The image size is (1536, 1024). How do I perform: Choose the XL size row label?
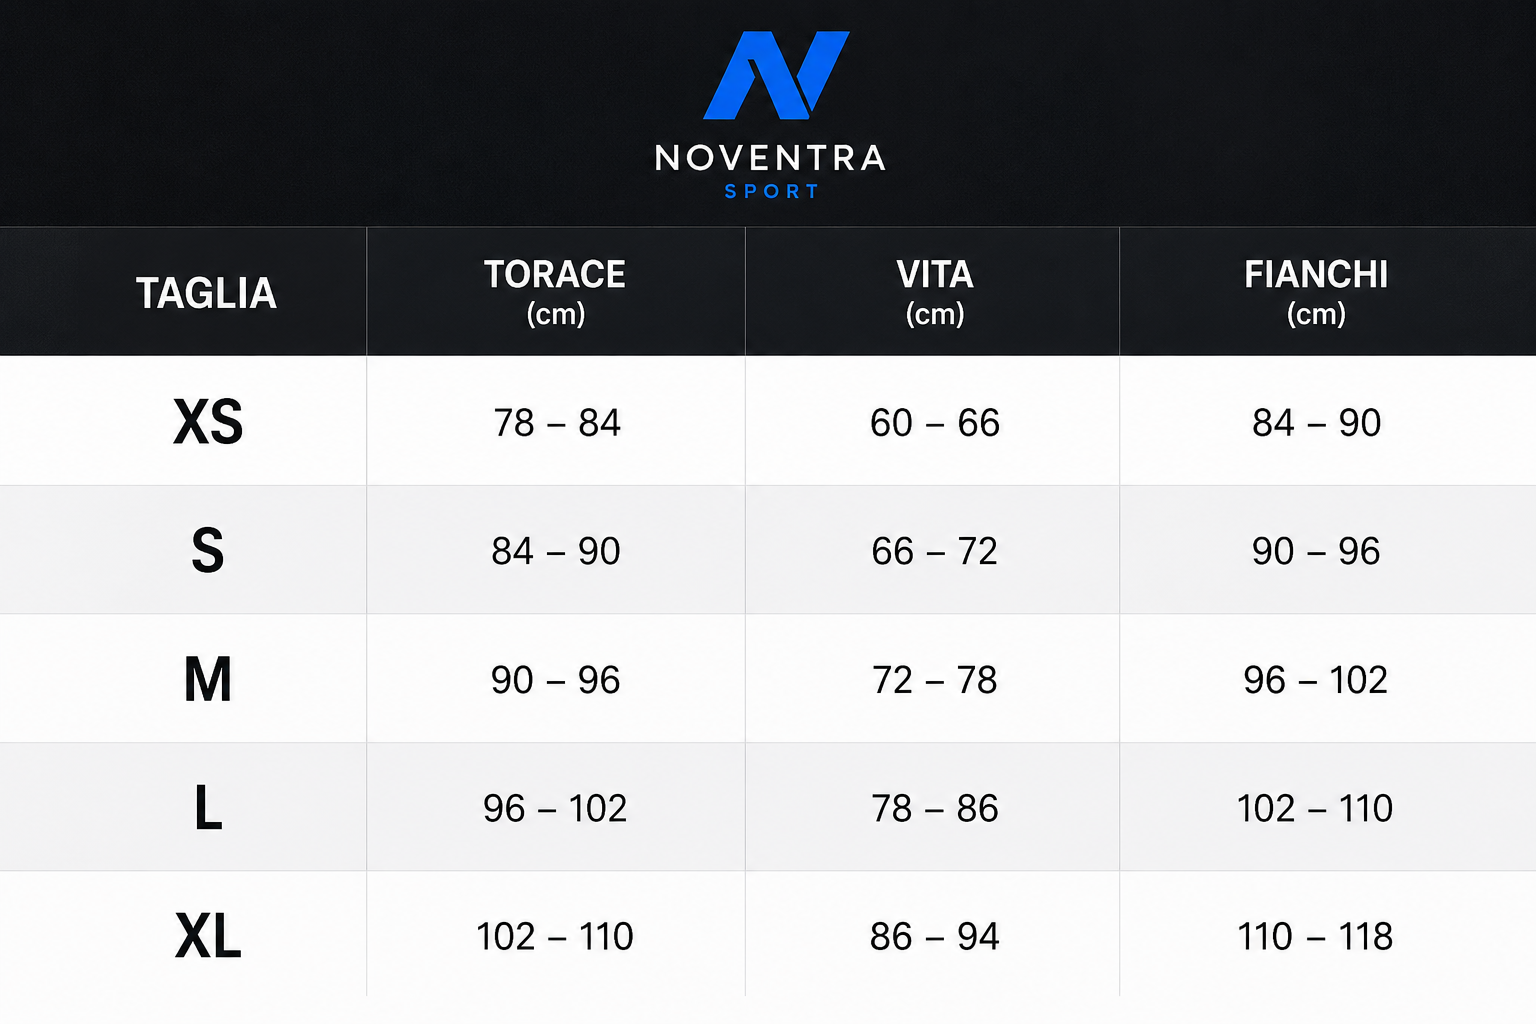208,937
